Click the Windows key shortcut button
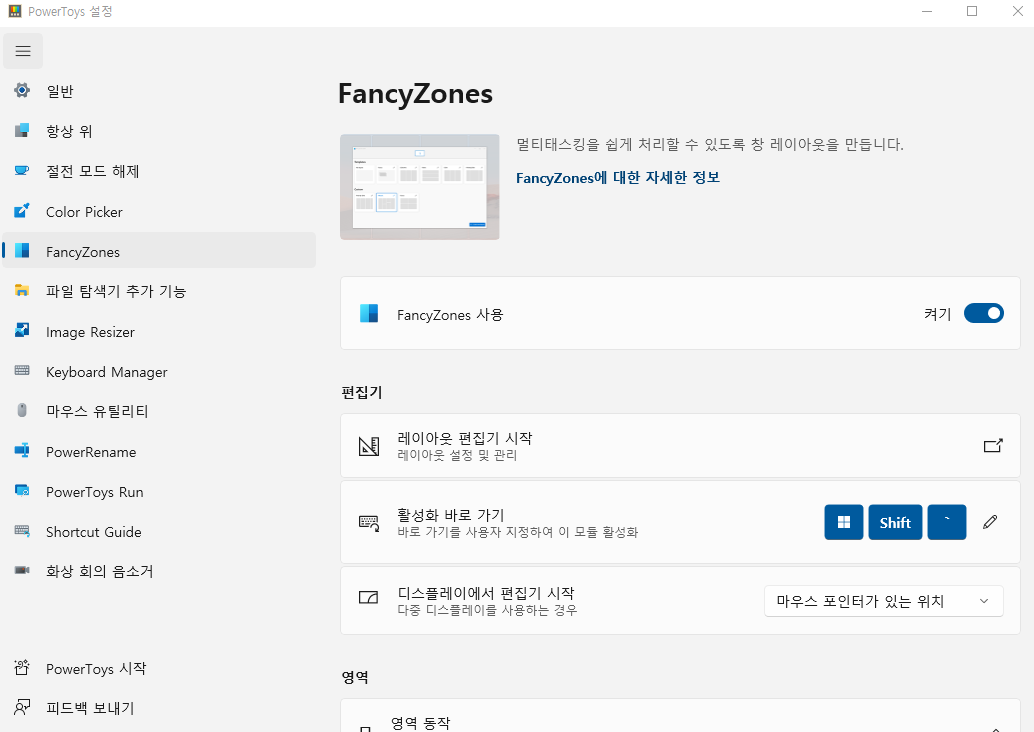The width and height of the screenshot is (1034, 732). pos(843,522)
